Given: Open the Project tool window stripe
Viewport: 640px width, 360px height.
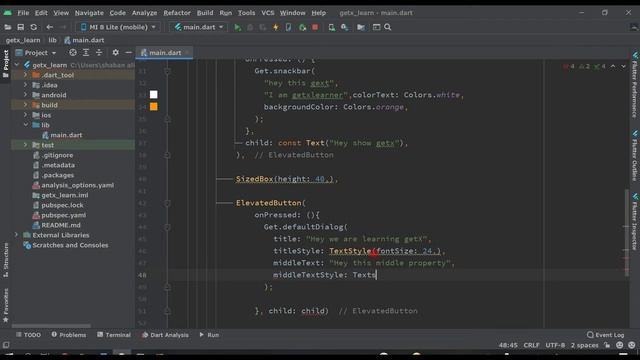Looking at the screenshot, I should pos(6,64).
